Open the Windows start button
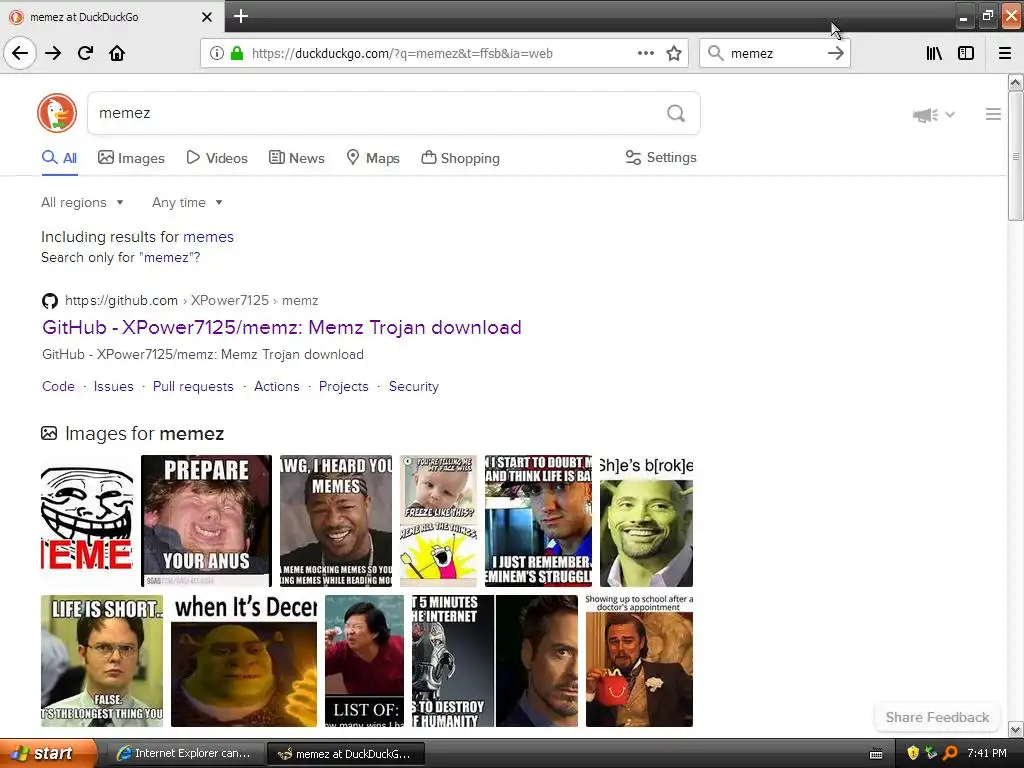 (x=48, y=753)
